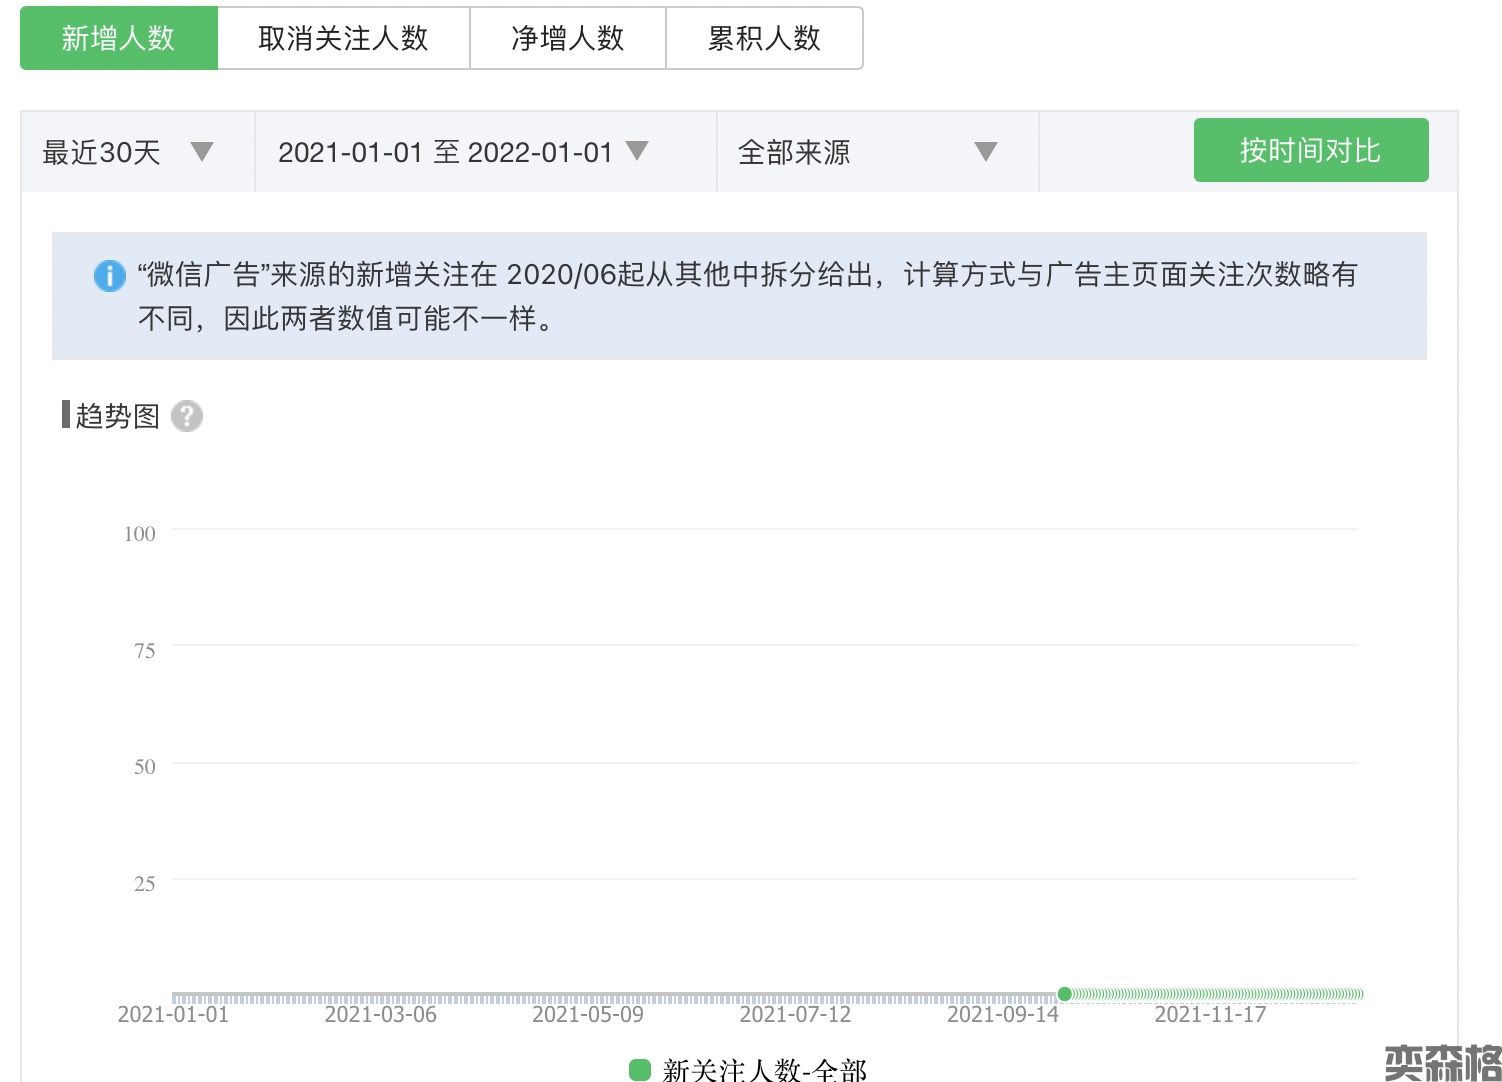This screenshot has width=1502, height=1082.
Task: Select the 净增人数 tab
Action: pos(567,38)
